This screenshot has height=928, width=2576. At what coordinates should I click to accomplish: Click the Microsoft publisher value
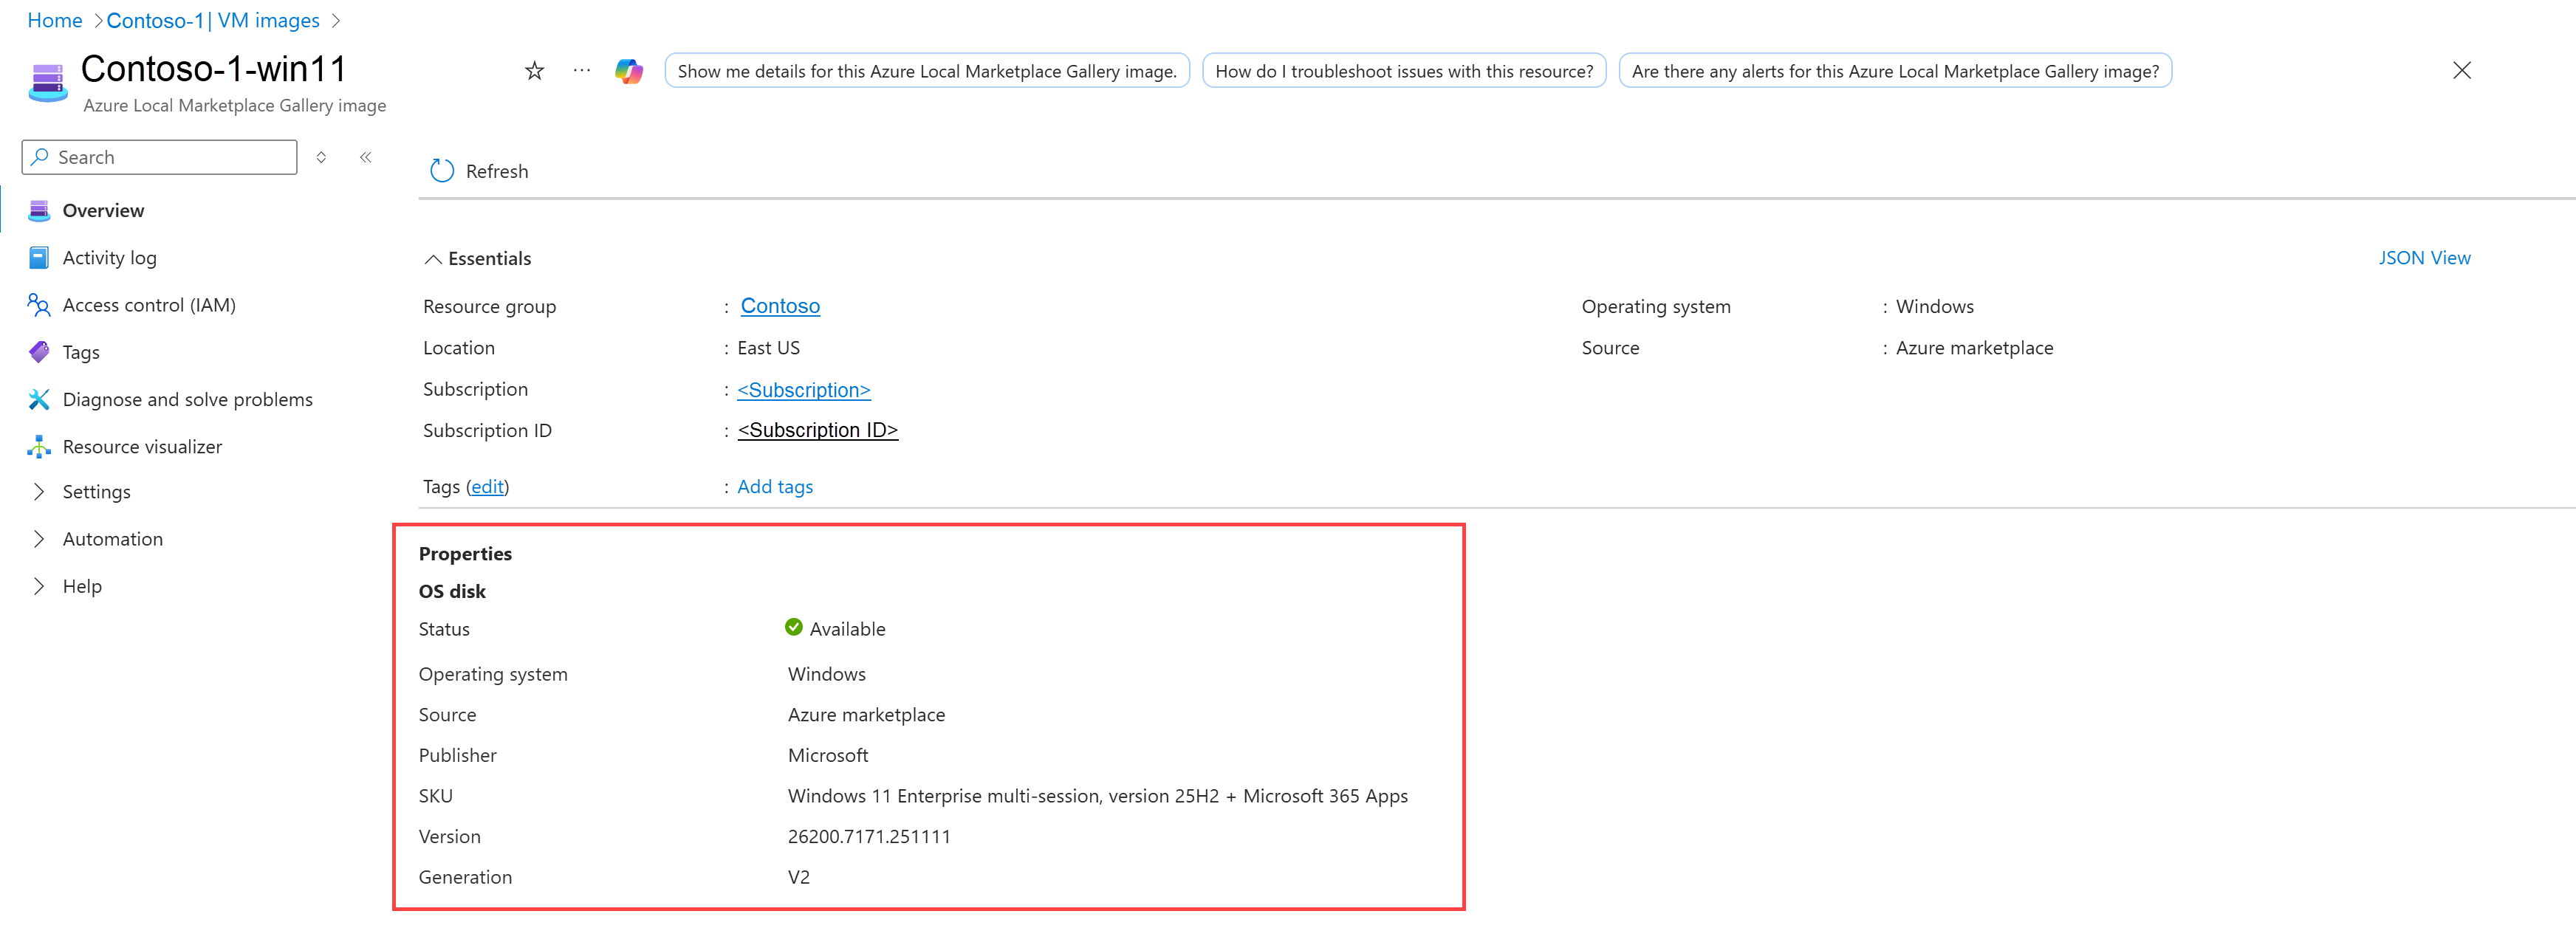[x=828, y=755]
